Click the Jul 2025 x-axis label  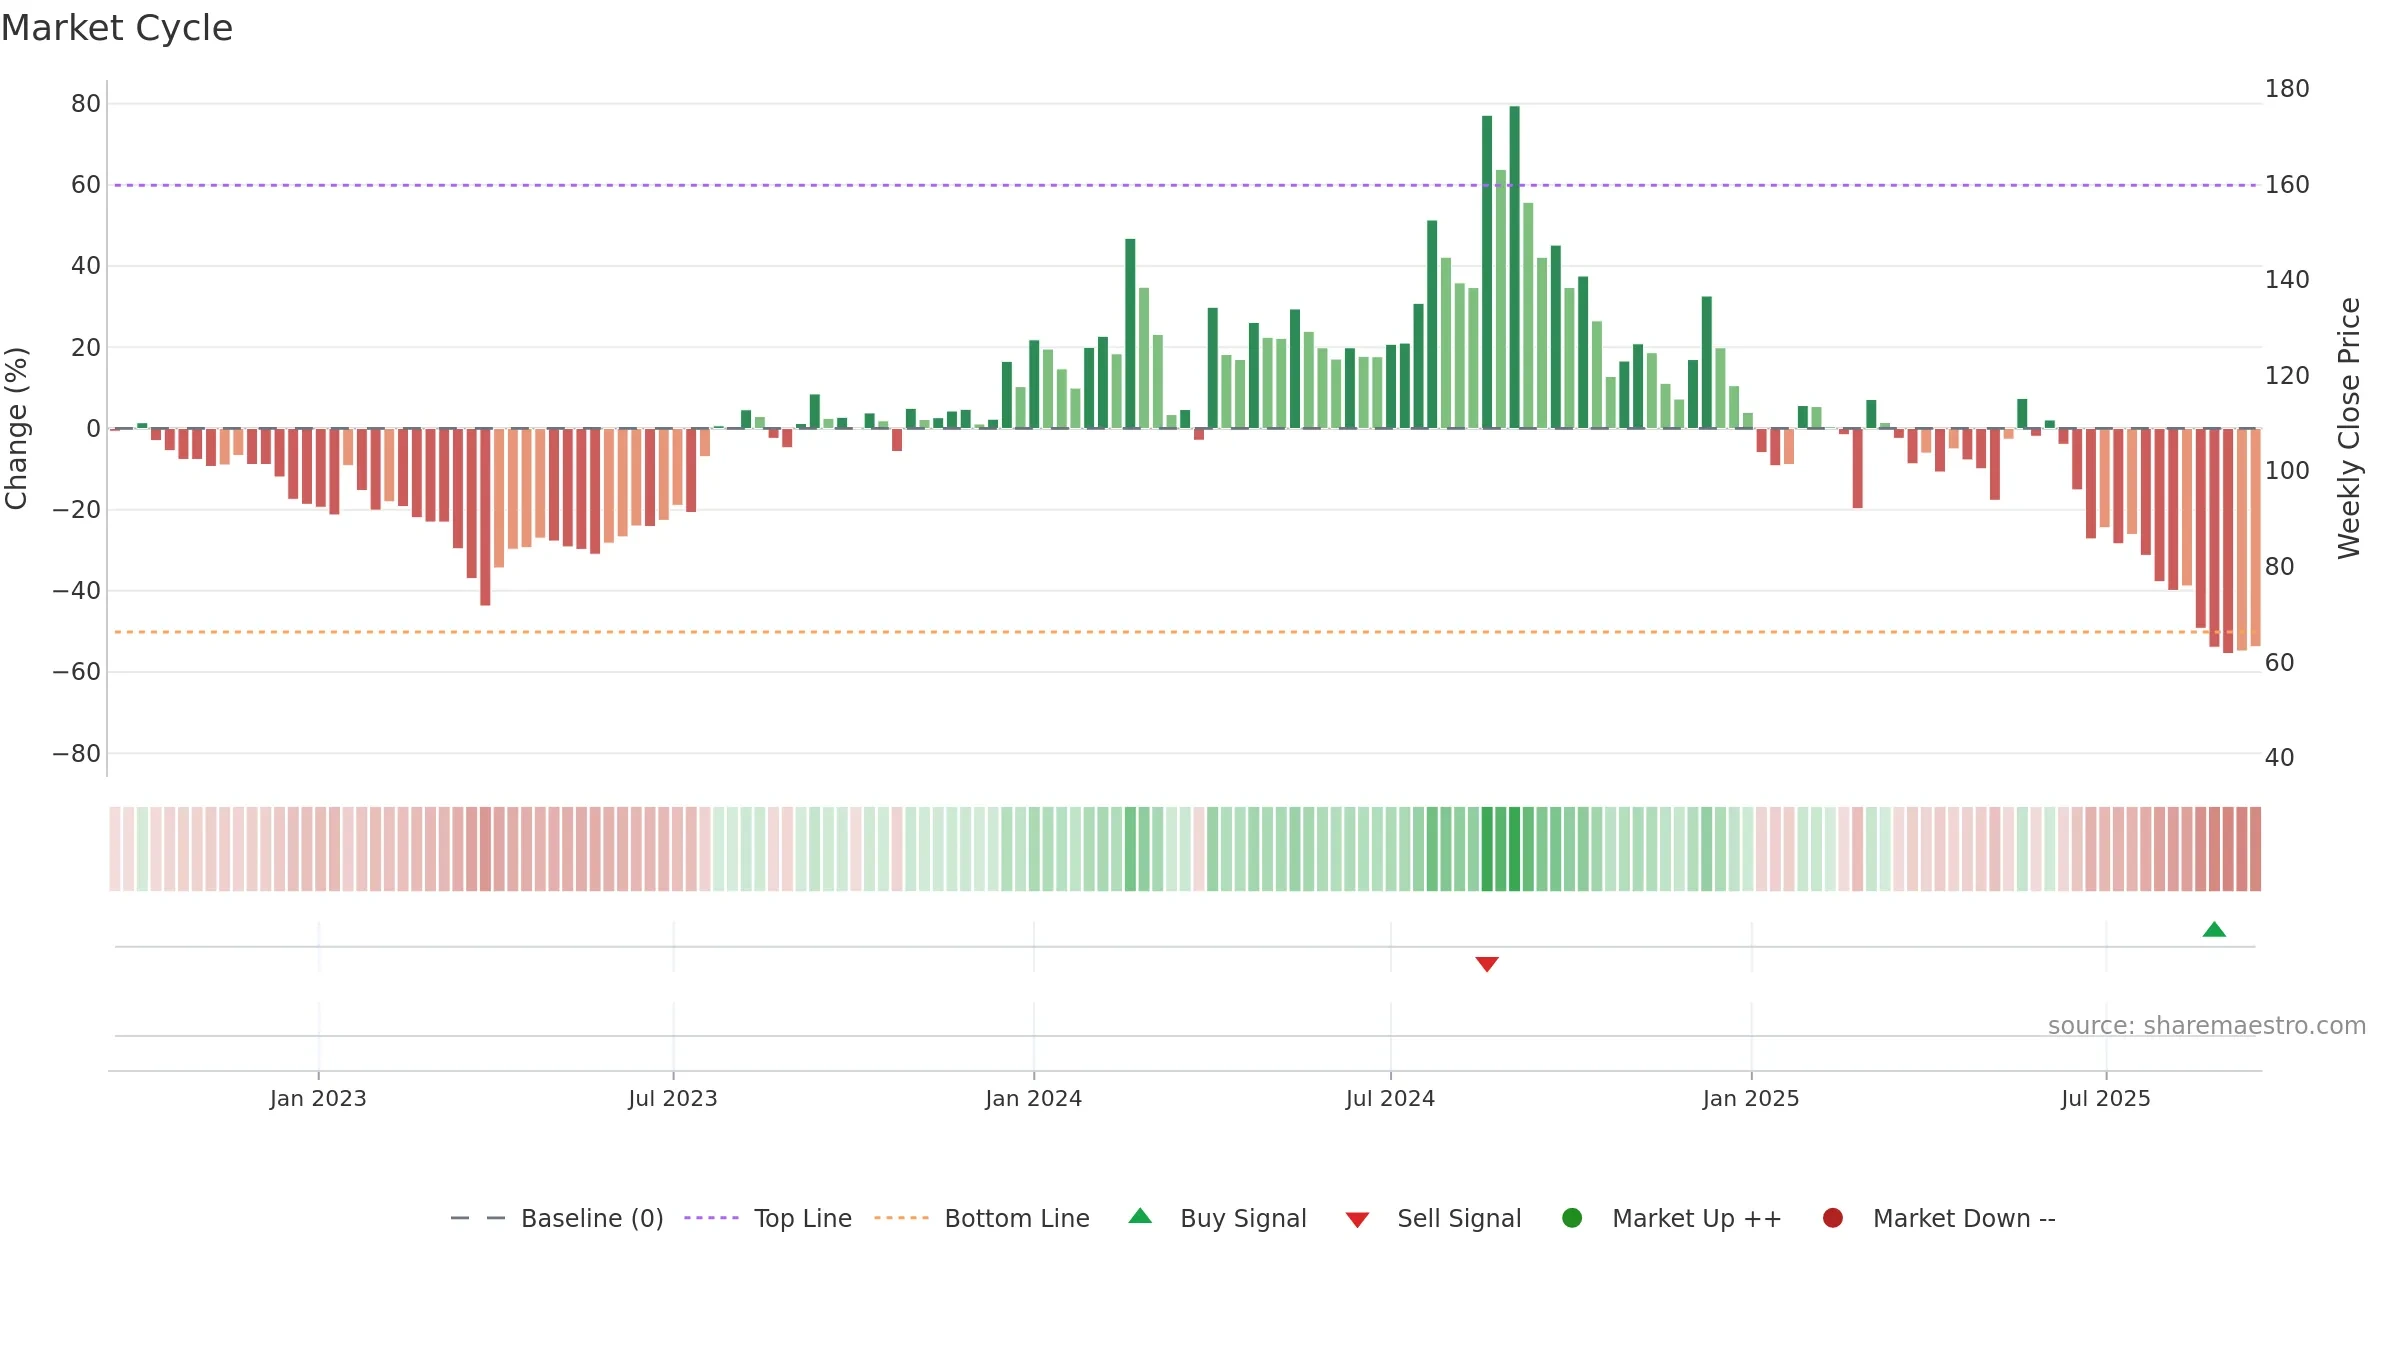tap(2106, 1098)
